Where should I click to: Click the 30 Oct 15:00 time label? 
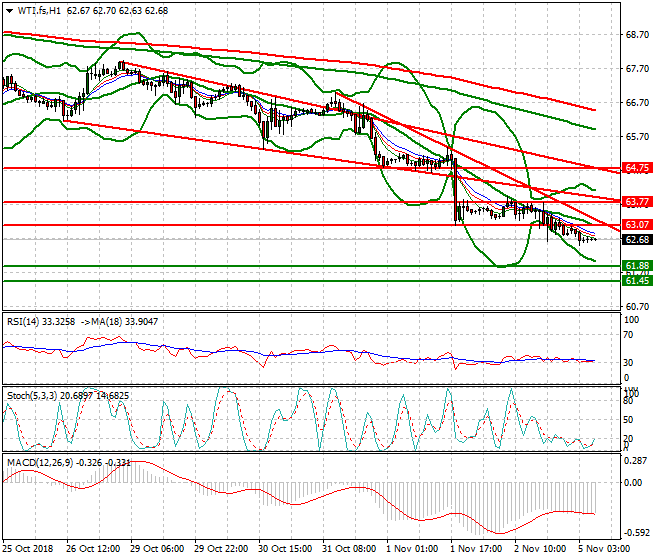click(285, 549)
